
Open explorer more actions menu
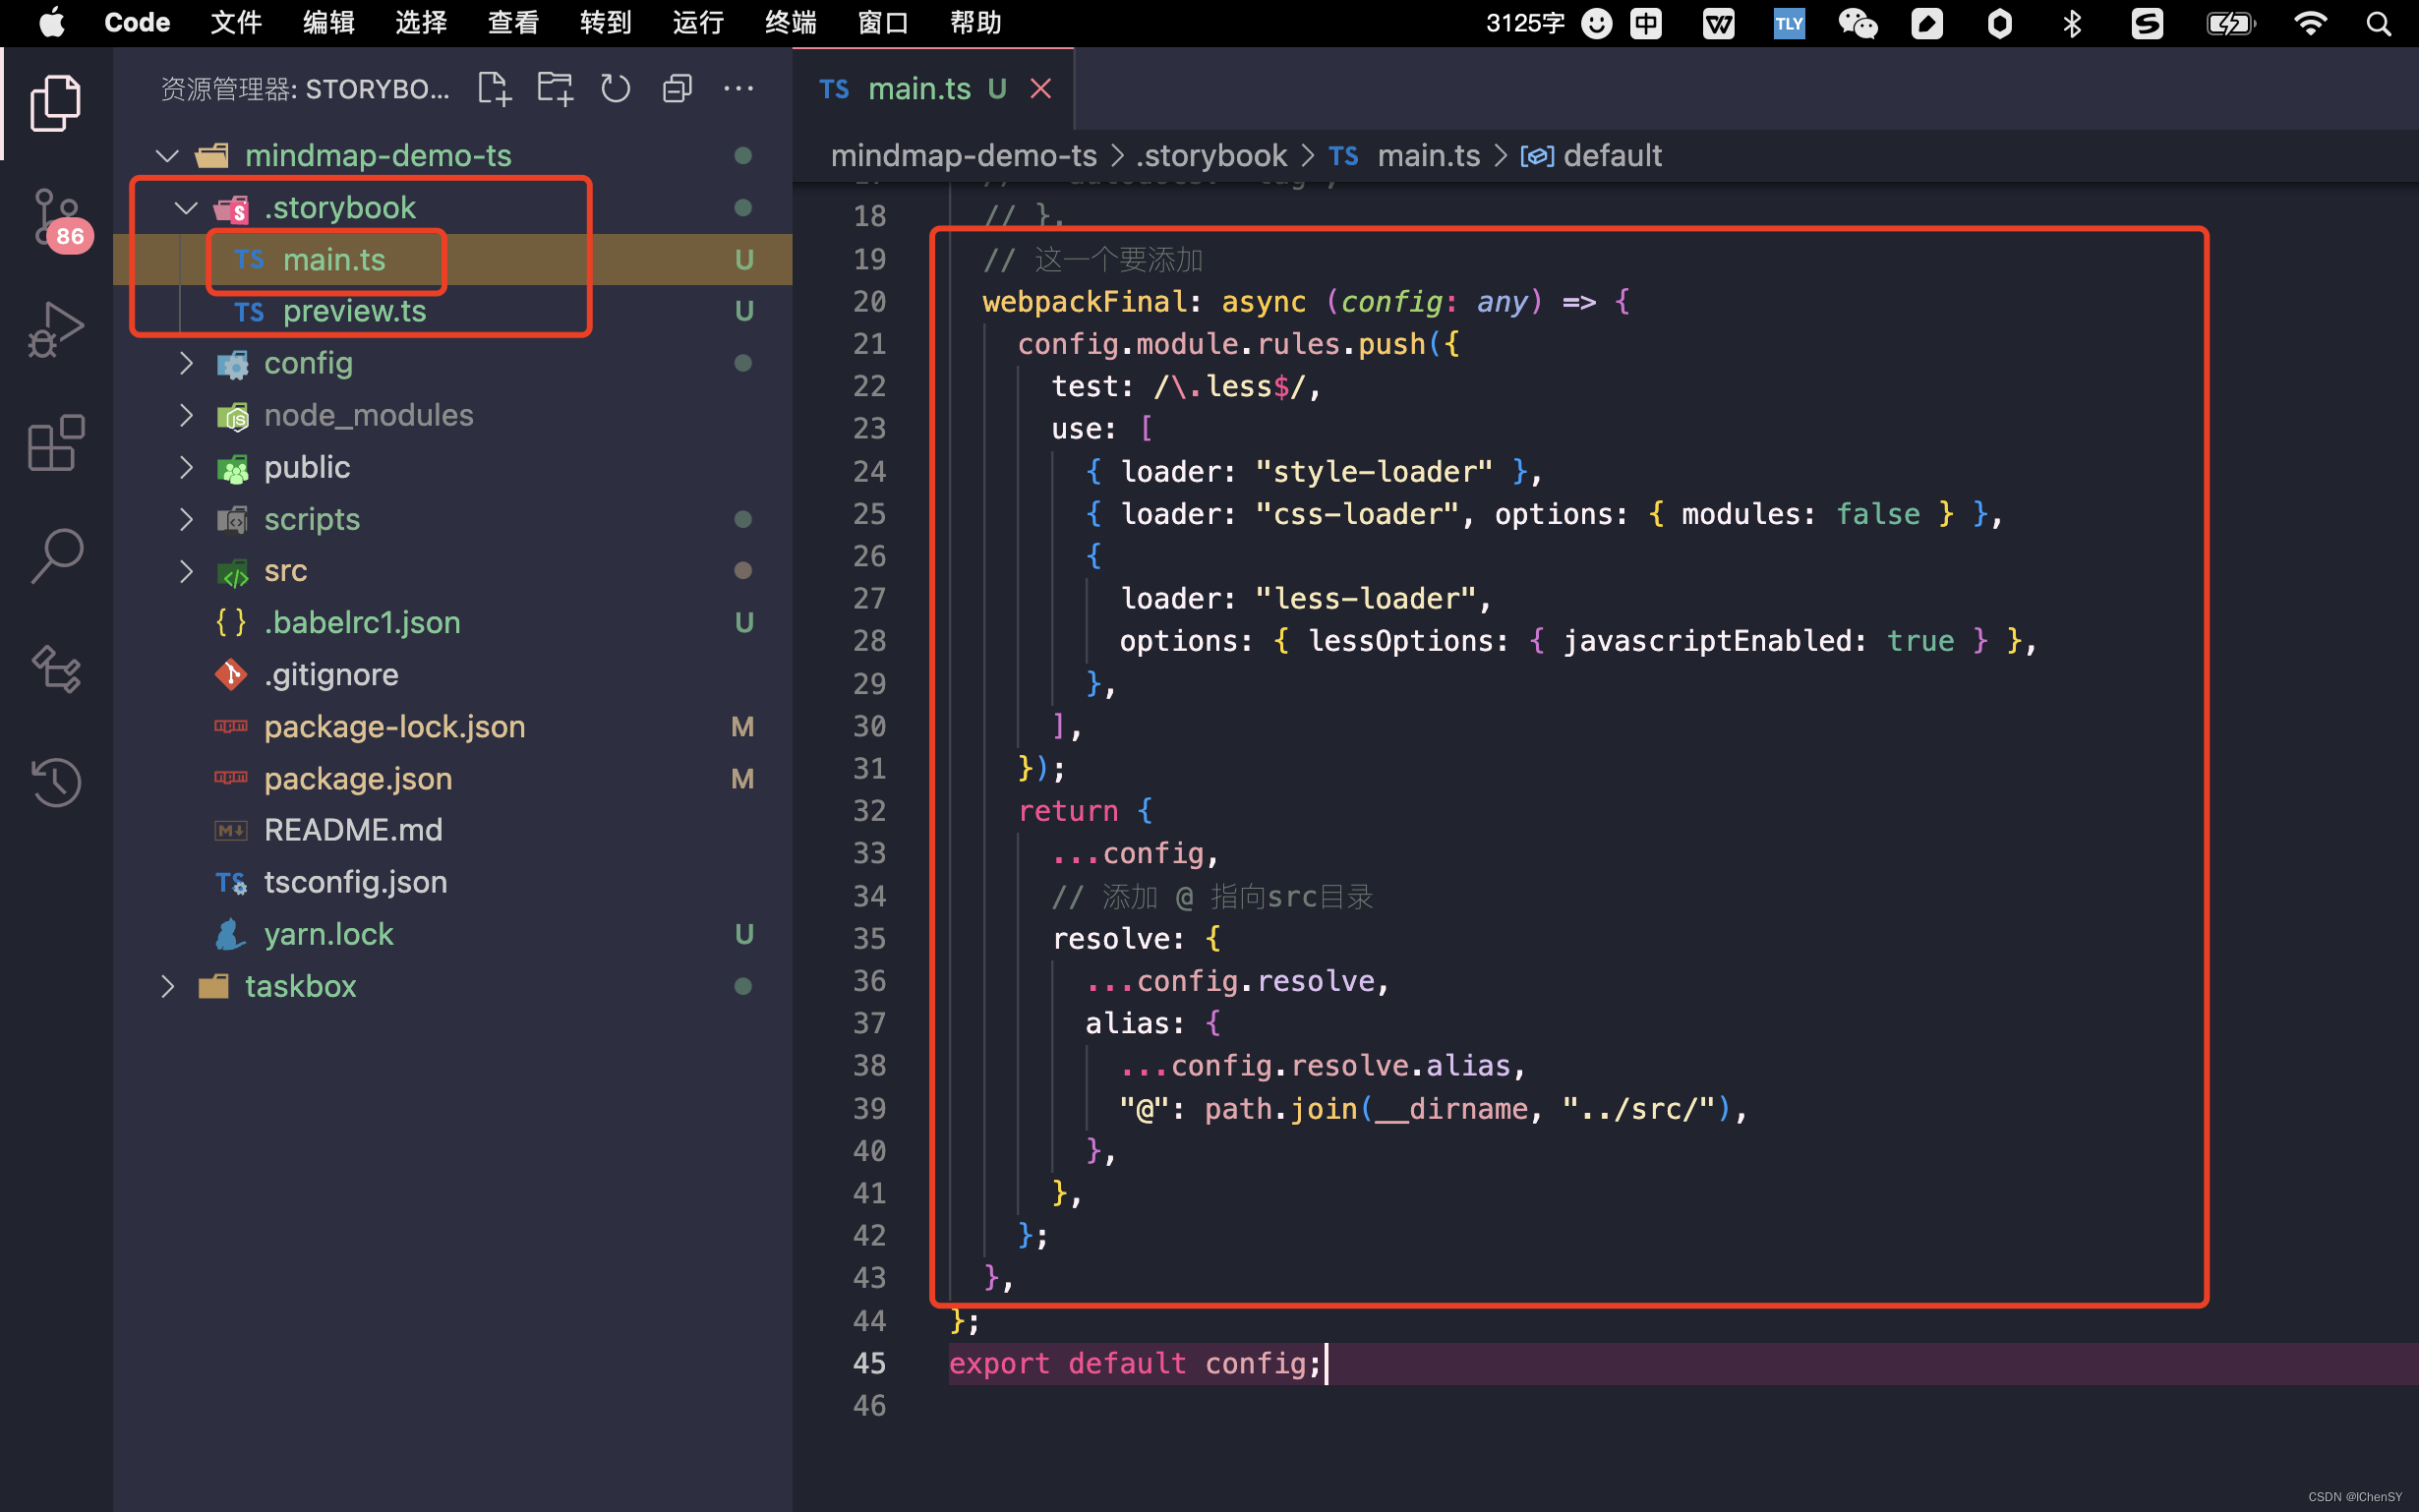pyautogui.click(x=738, y=89)
